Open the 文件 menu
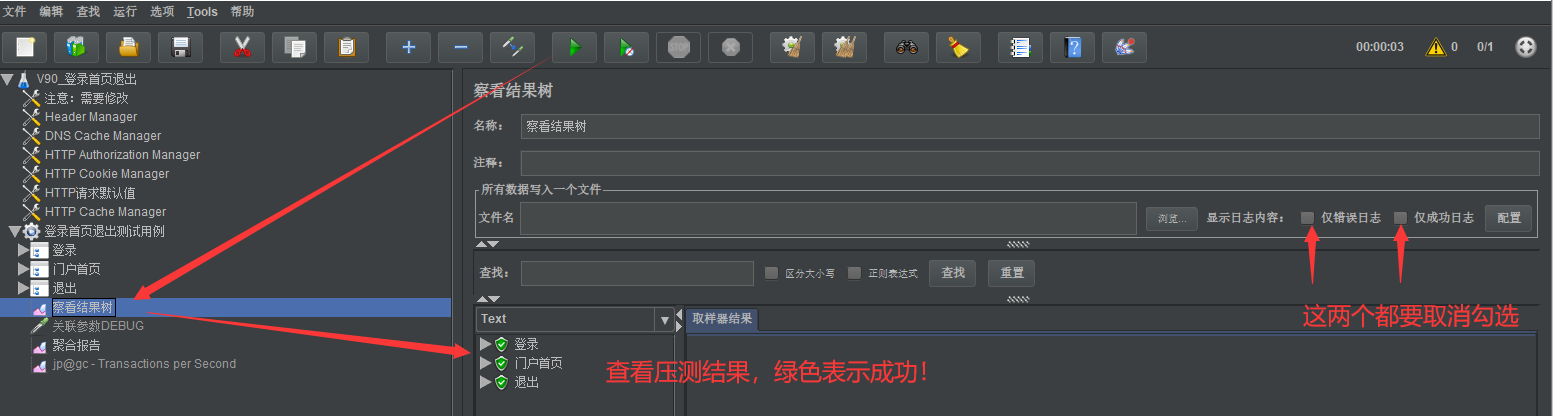The height and width of the screenshot is (416, 1553). [14, 12]
